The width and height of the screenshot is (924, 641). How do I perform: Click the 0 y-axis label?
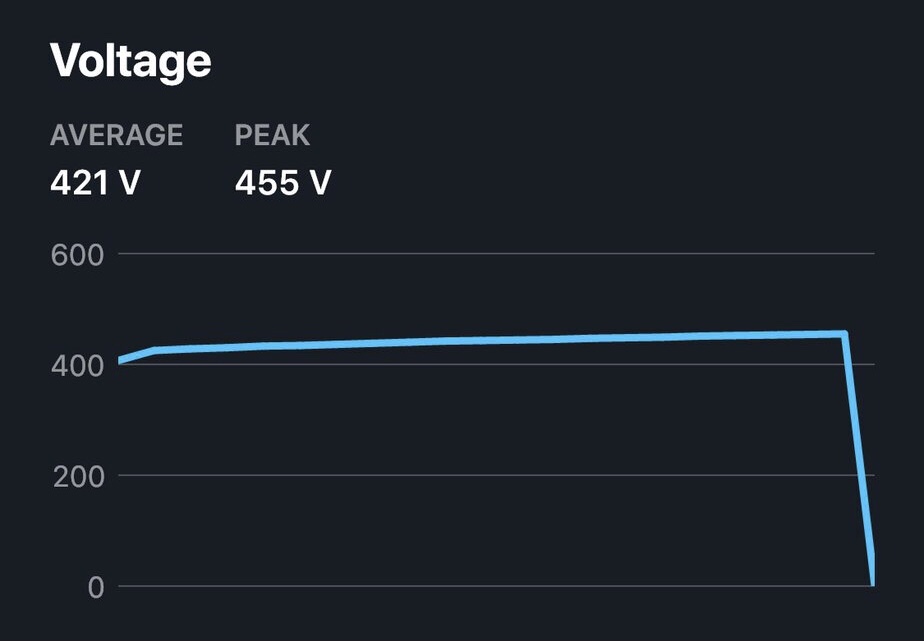(x=95, y=588)
